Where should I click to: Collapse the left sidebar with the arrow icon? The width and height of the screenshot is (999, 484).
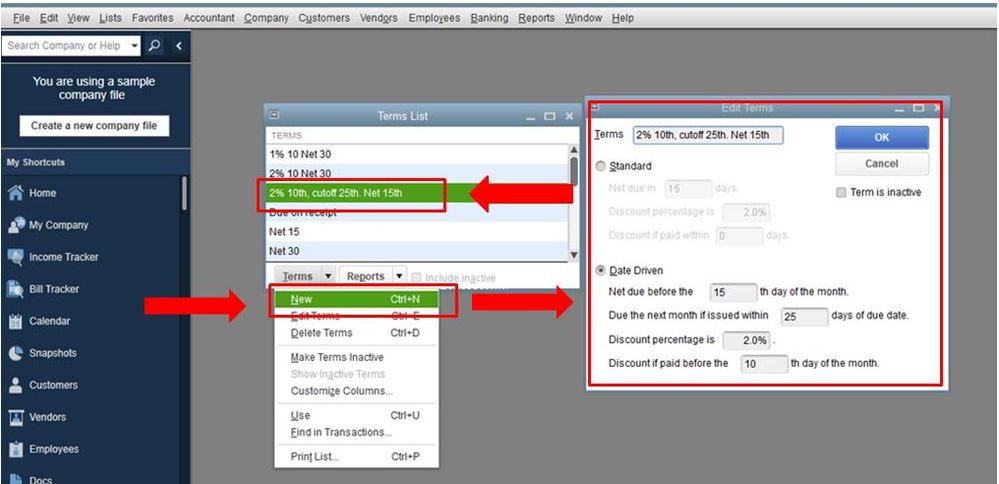(179, 46)
